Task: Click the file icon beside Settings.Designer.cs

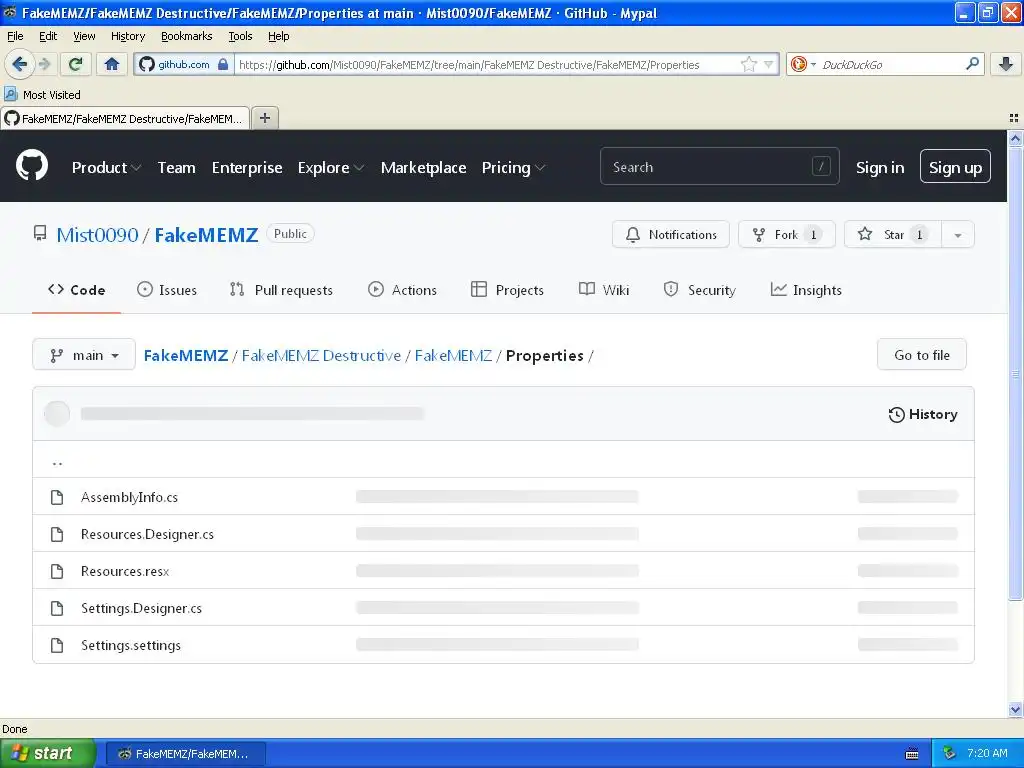Action: [57, 608]
